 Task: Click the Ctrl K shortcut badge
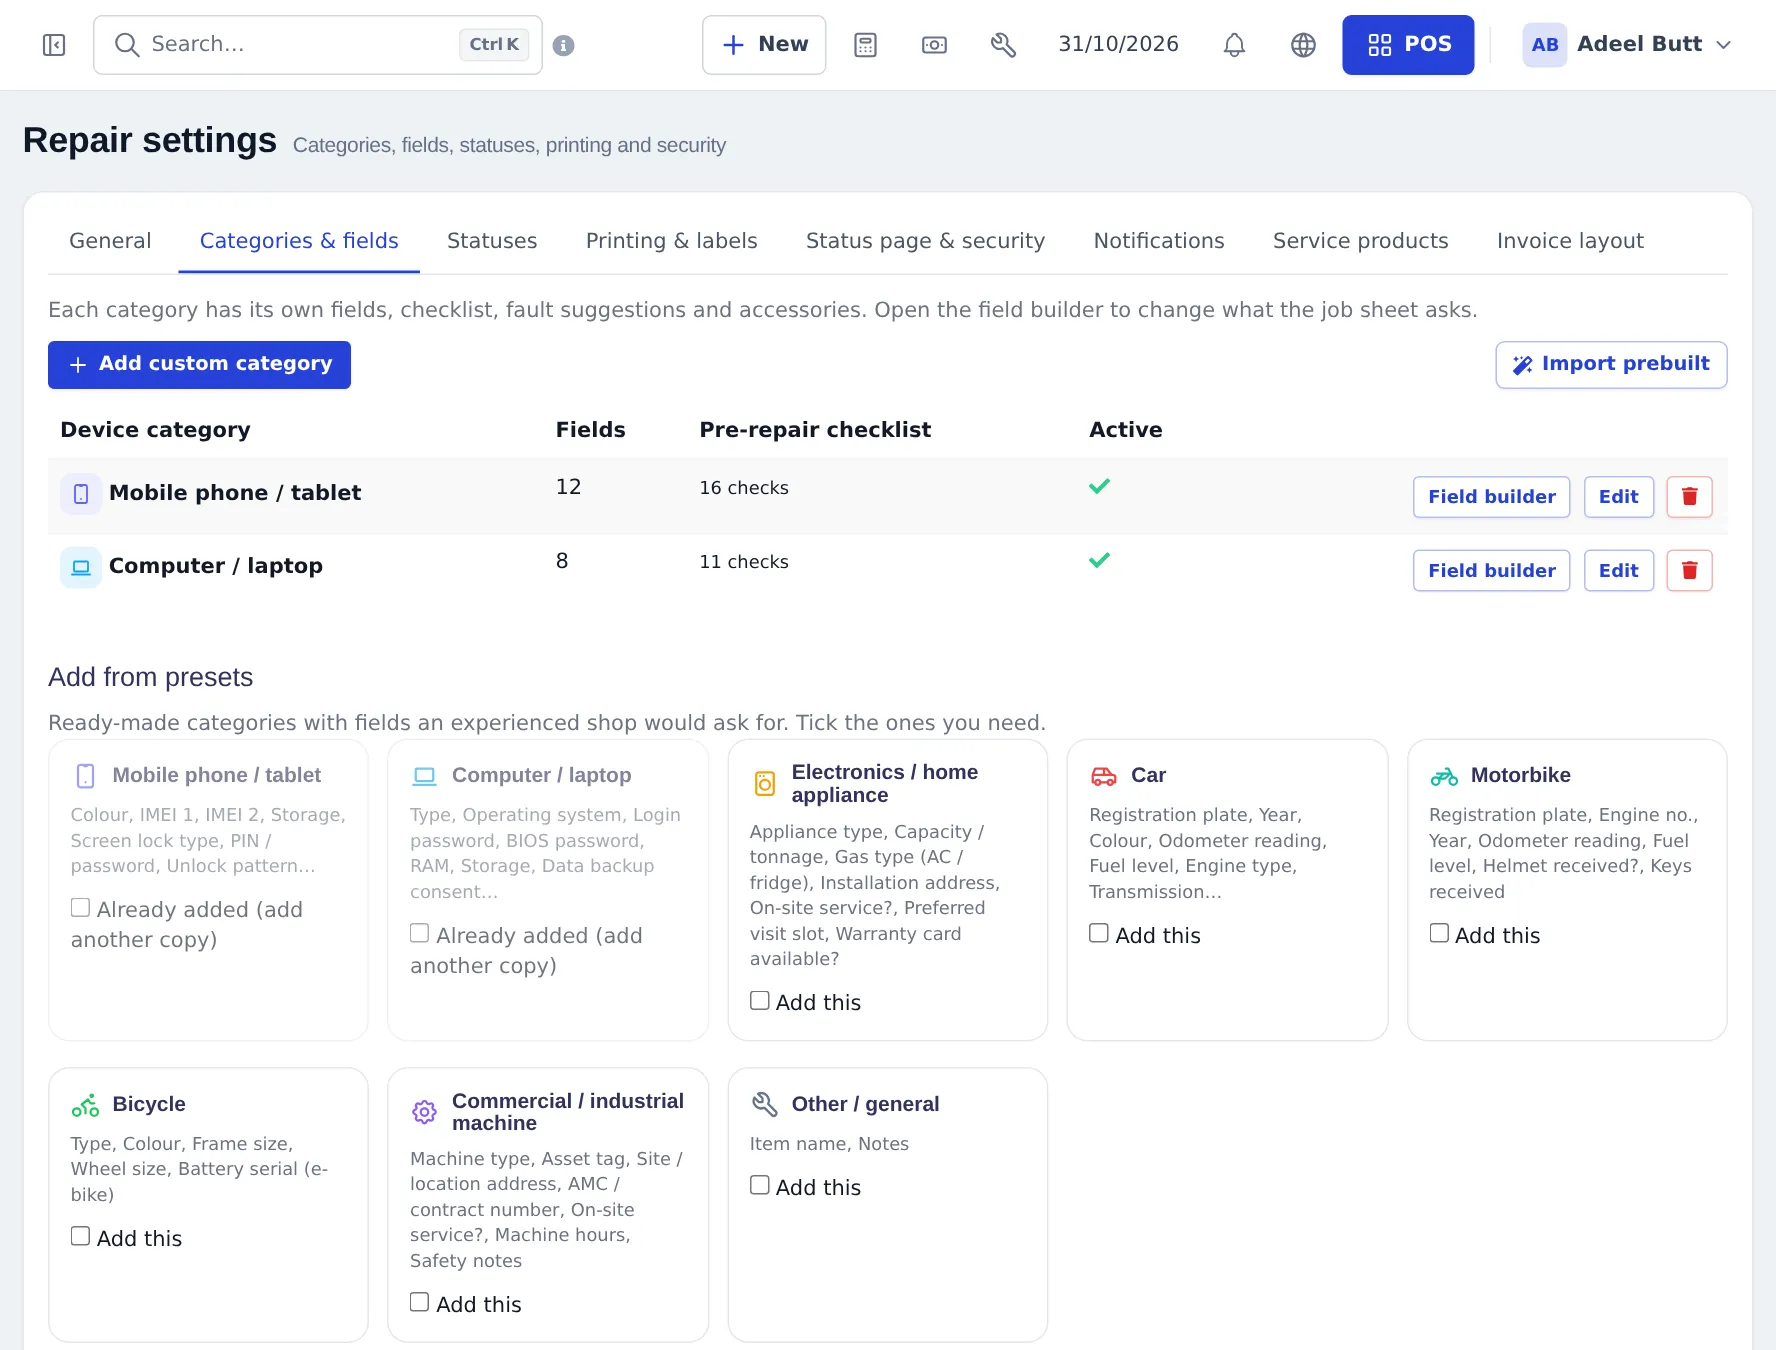tap(494, 45)
